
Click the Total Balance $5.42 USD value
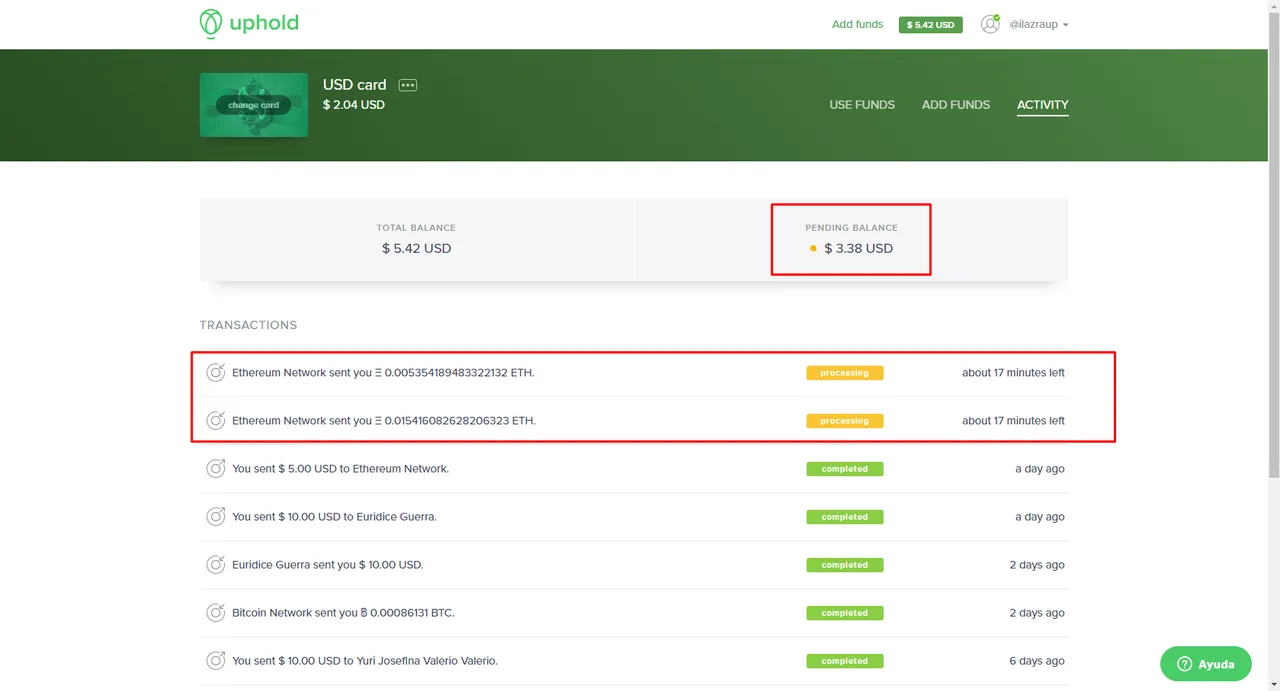tap(417, 248)
